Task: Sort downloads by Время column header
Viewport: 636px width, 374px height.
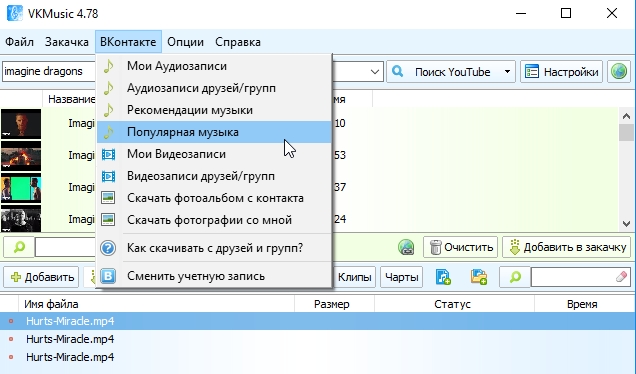Action: [x=584, y=304]
